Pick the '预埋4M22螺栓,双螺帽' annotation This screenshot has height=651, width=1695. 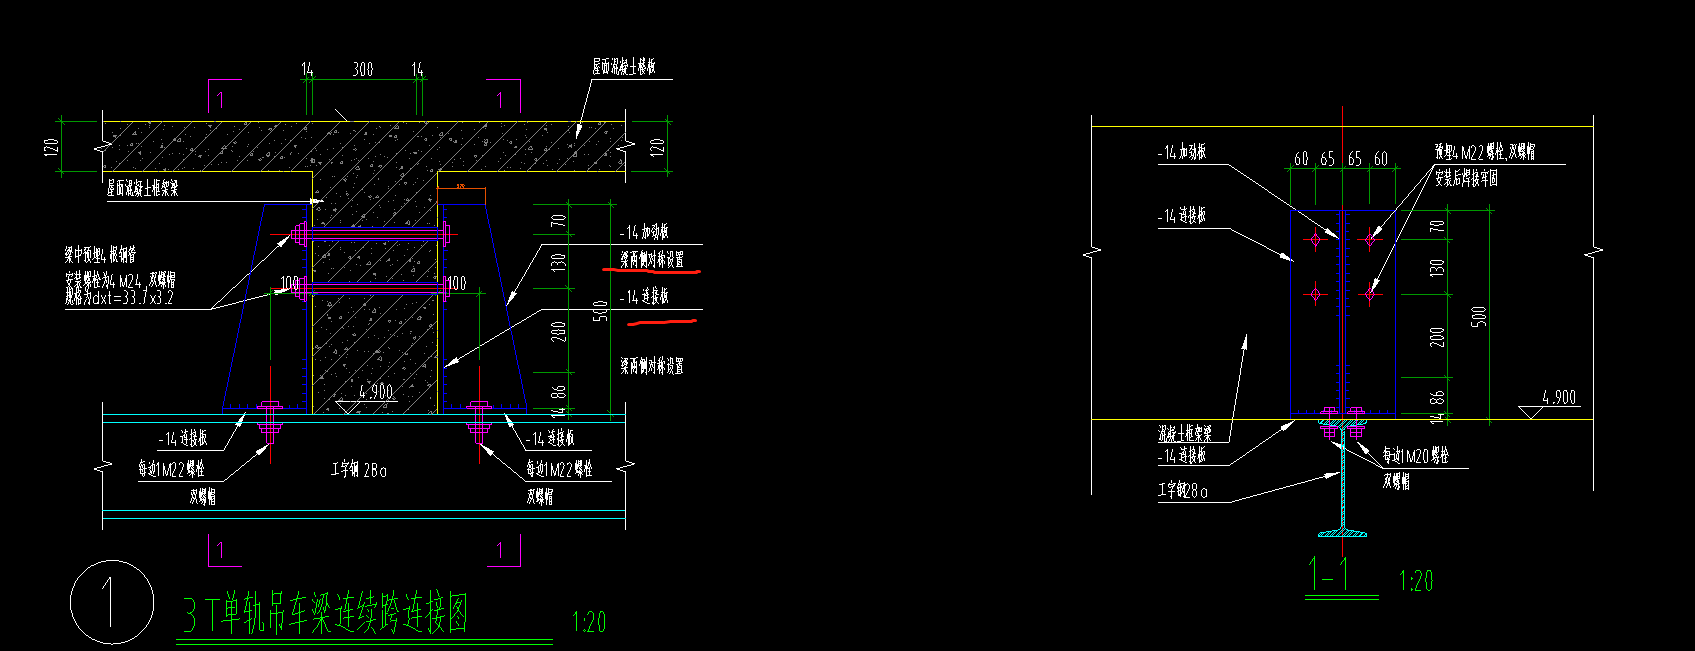1485,152
